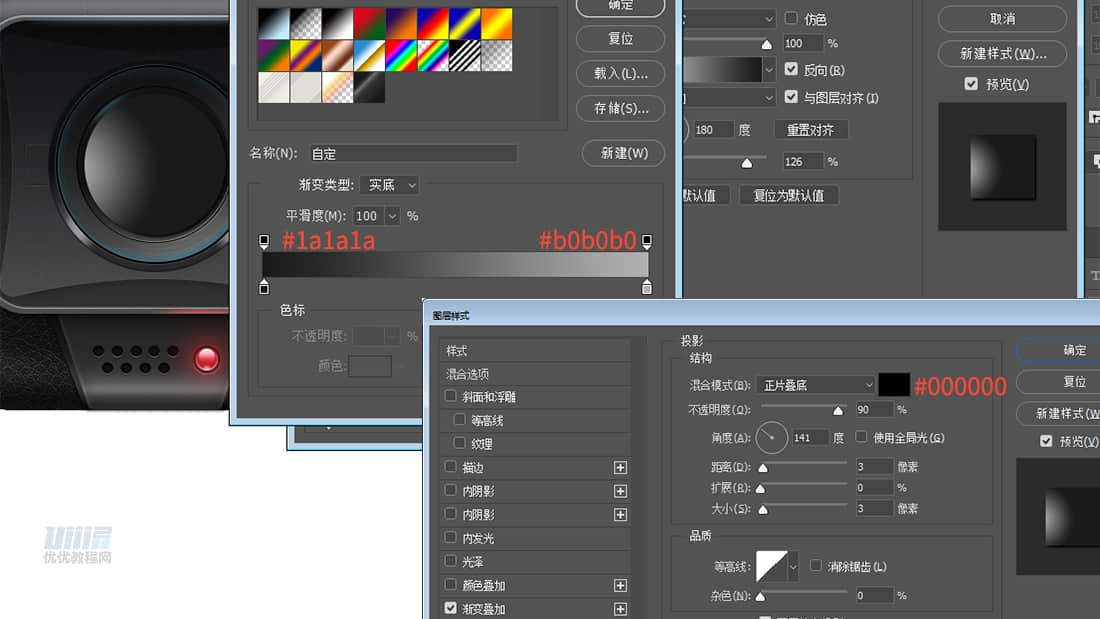Click OK in the Gradient Editor
The image size is (1100, 619).
coord(621,6)
